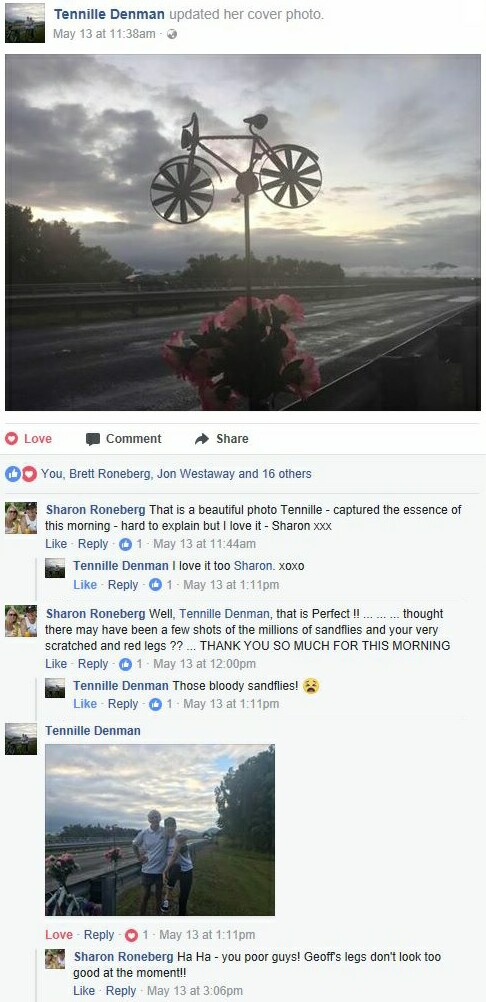Open the bicycle windmill cover photo

[243, 233]
